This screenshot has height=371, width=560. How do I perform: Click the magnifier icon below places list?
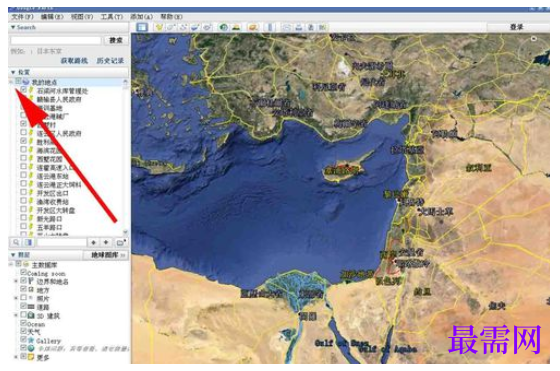tap(16, 242)
